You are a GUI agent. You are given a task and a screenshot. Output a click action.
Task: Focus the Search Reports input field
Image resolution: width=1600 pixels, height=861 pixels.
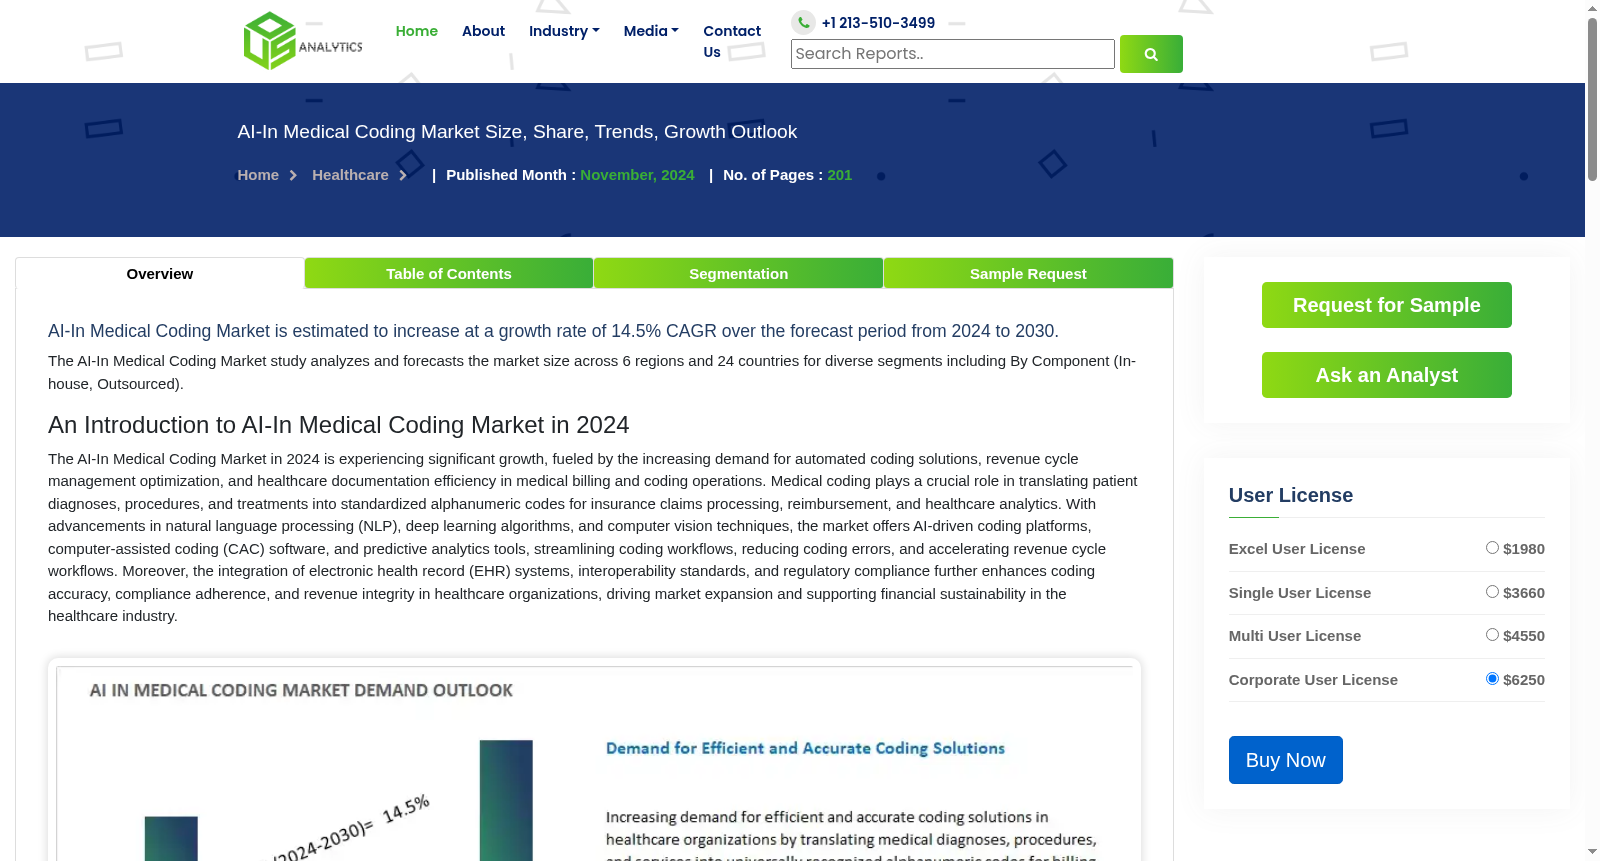point(953,54)
